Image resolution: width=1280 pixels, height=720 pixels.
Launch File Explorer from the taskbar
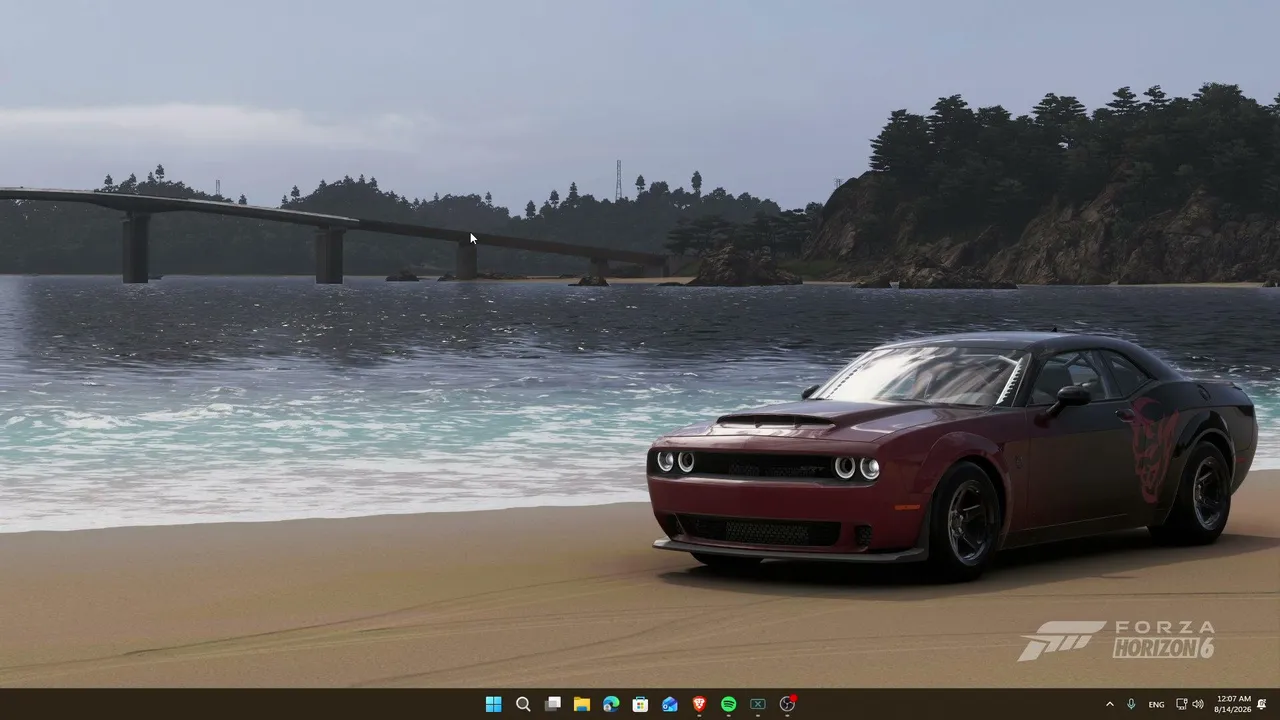click(581, 704)
